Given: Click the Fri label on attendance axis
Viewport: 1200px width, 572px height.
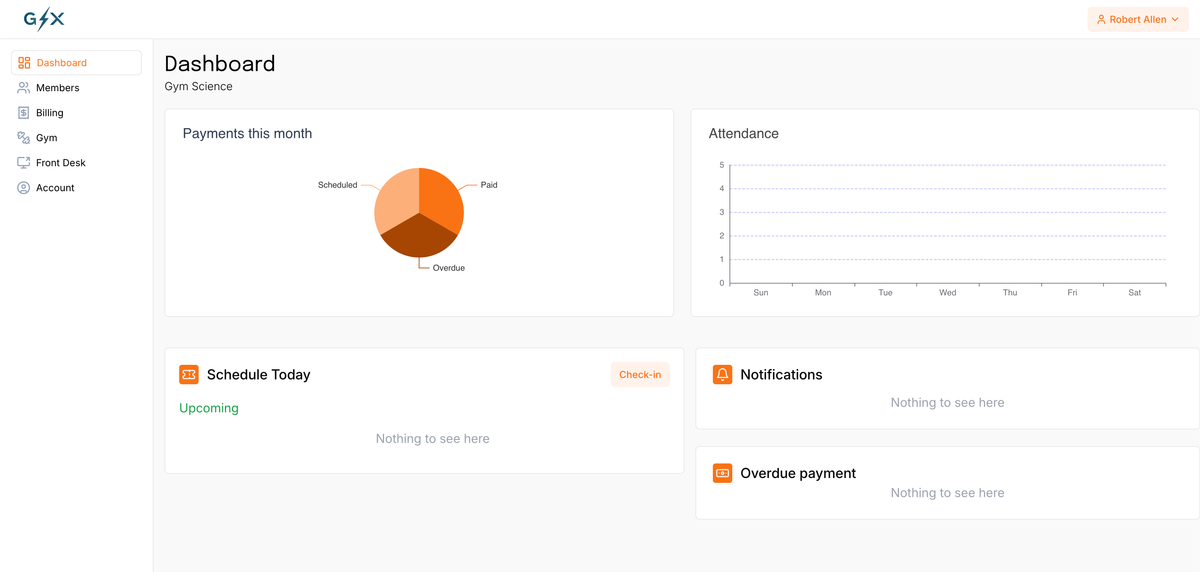Looking at the screenshot, I should [1072, 293].
